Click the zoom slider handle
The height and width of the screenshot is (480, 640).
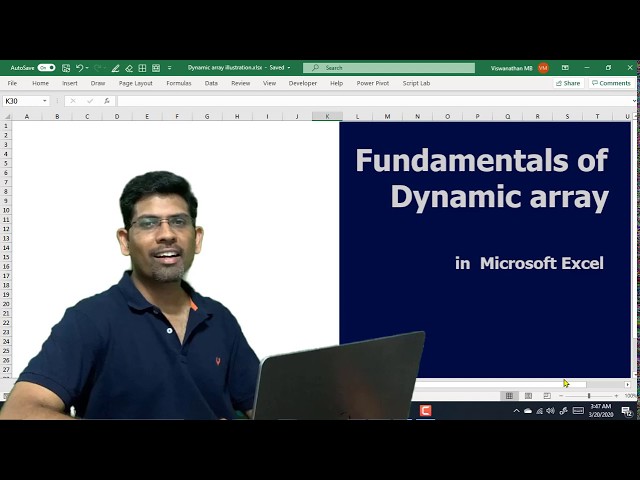(x=589, y=396)
